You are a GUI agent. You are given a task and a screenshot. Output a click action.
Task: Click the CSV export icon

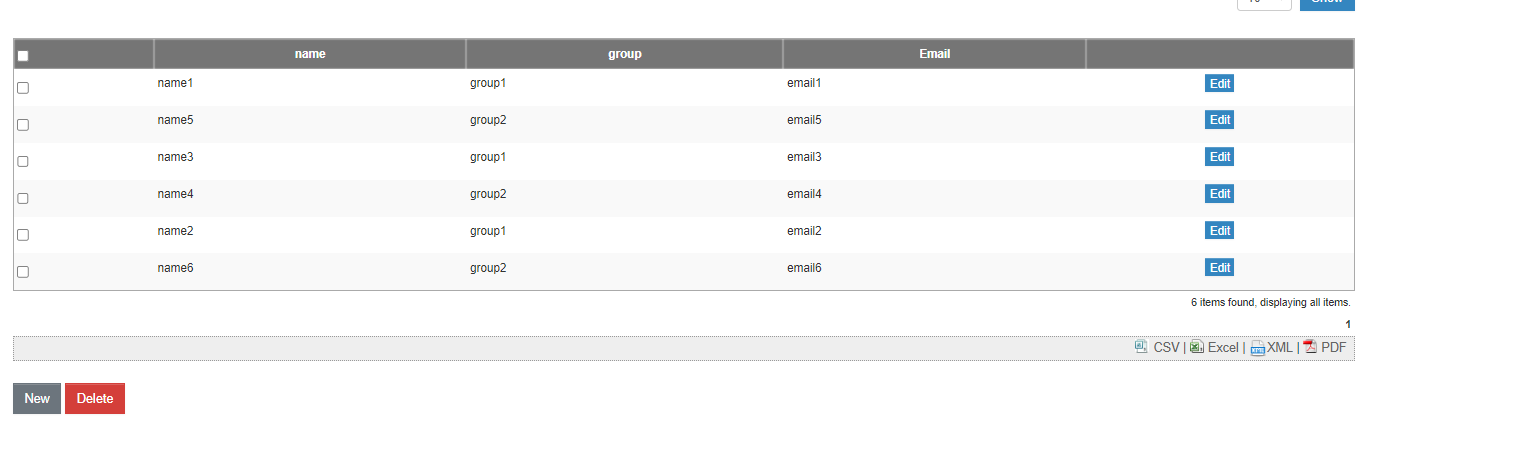[1141, 347]
